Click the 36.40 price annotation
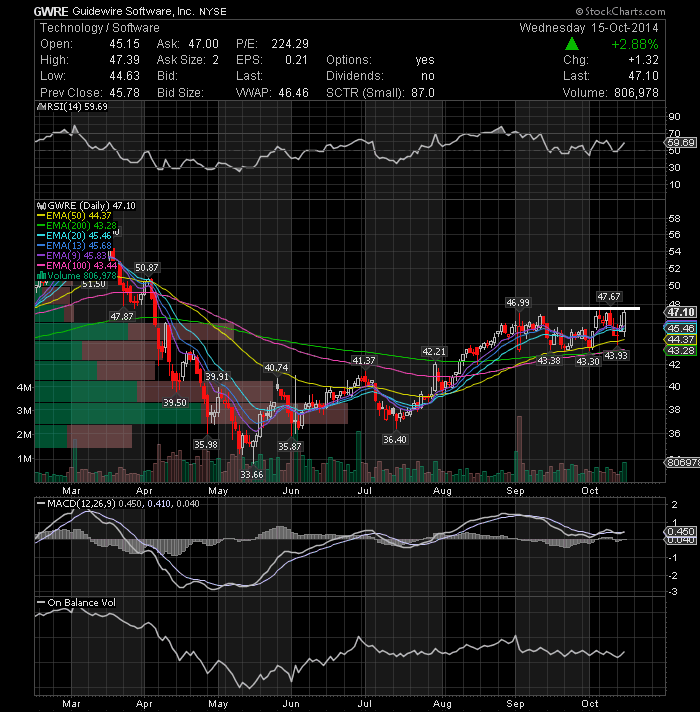Viewport: 700px width, 712px height. (x=394, y=439)
